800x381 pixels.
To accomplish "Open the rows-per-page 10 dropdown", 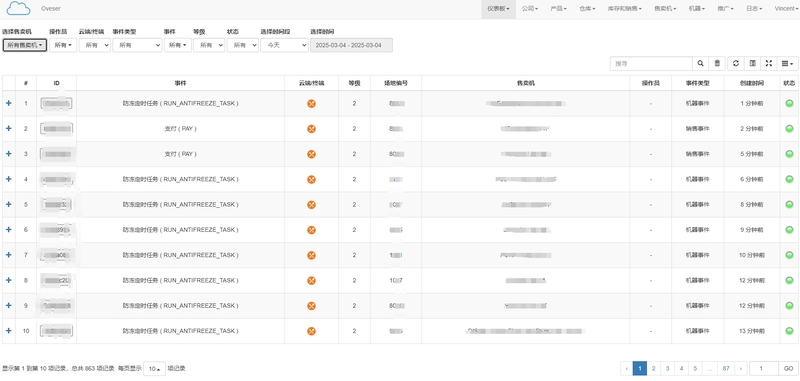I will (155, 369).
